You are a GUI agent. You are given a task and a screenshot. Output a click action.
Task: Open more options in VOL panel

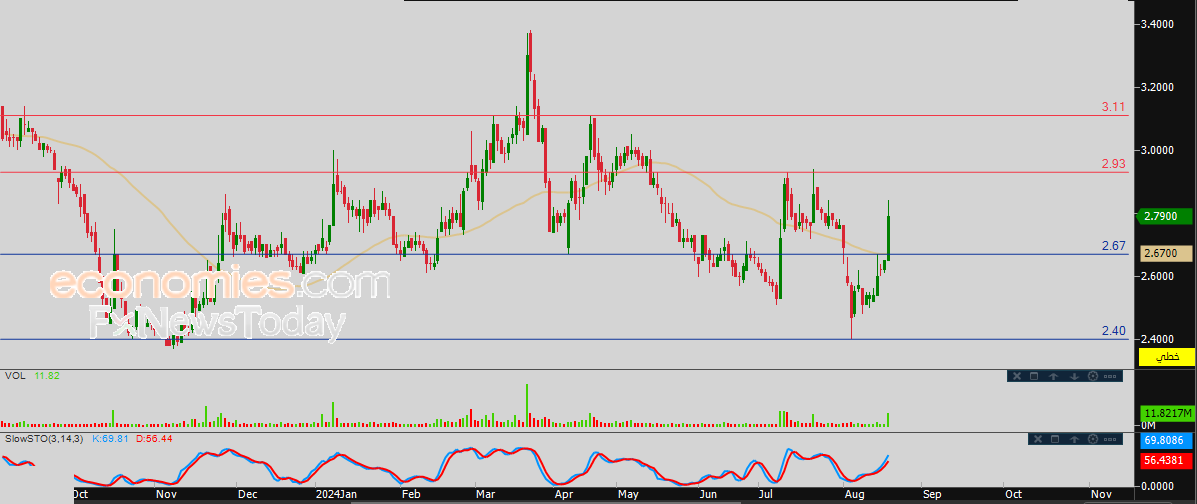click(1110, 376)
